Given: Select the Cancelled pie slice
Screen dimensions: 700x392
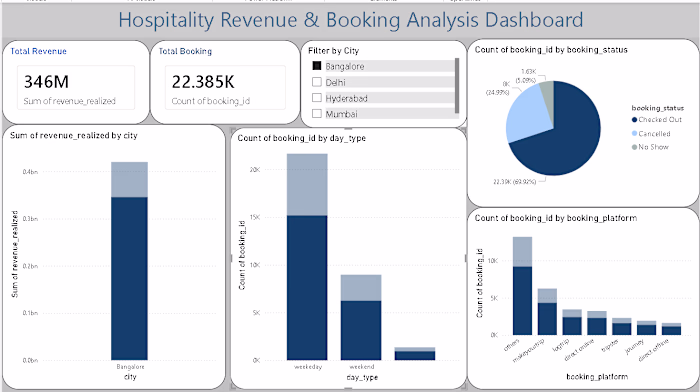Looking at the screenshot, I should (529, 115).
